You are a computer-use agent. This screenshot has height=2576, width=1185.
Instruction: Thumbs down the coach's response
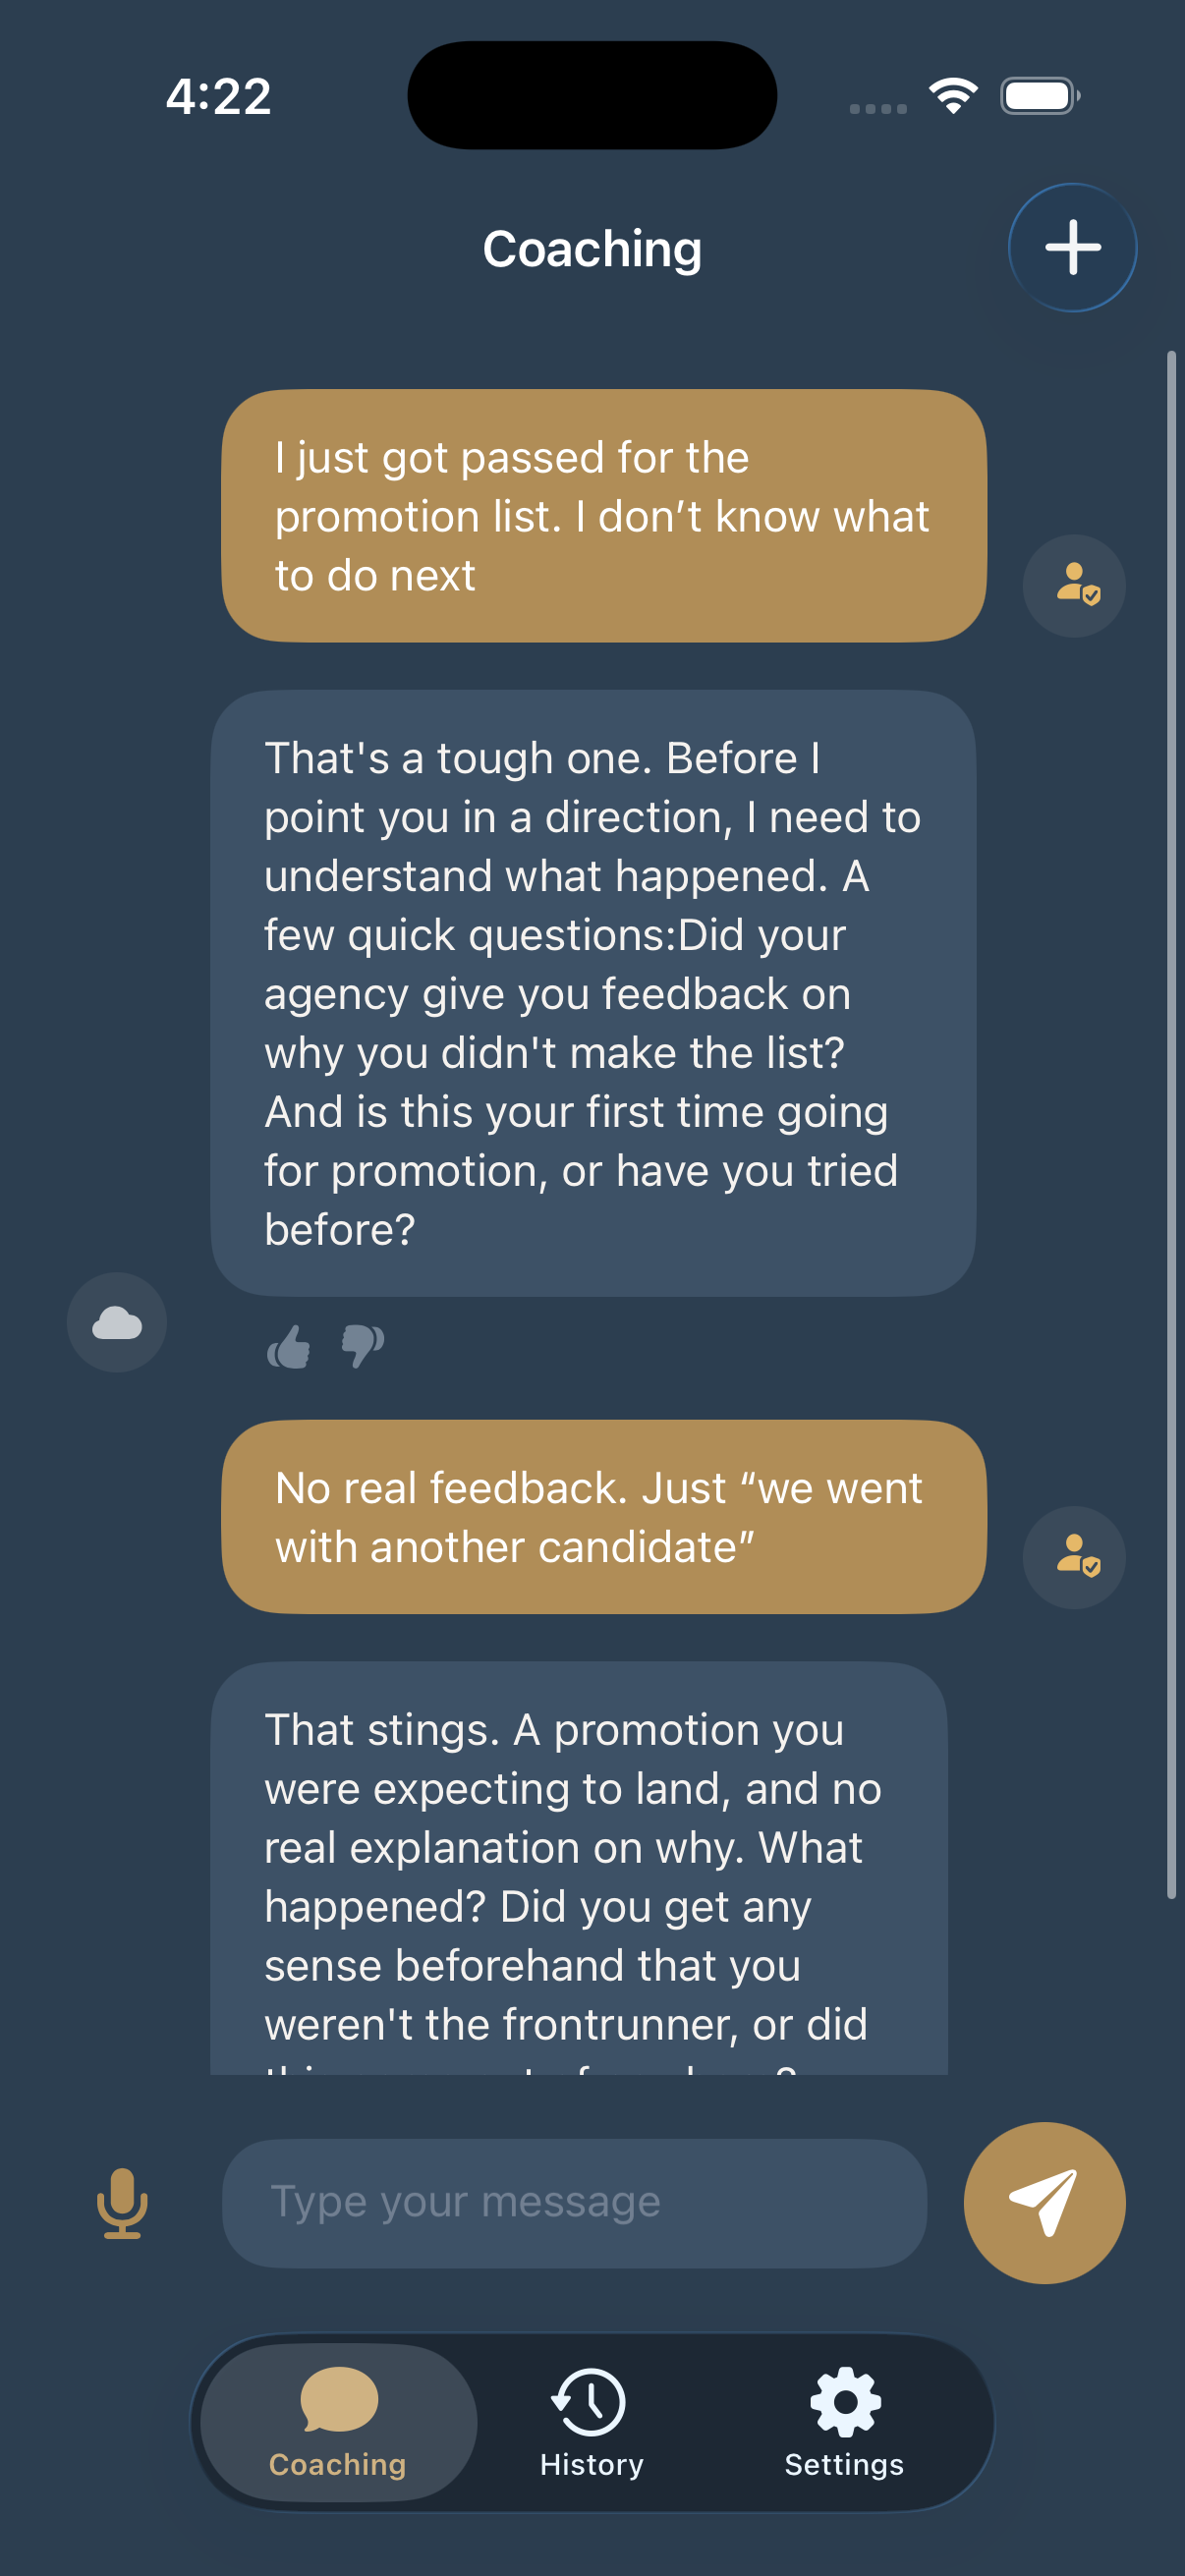click(x=362, y=1347)
